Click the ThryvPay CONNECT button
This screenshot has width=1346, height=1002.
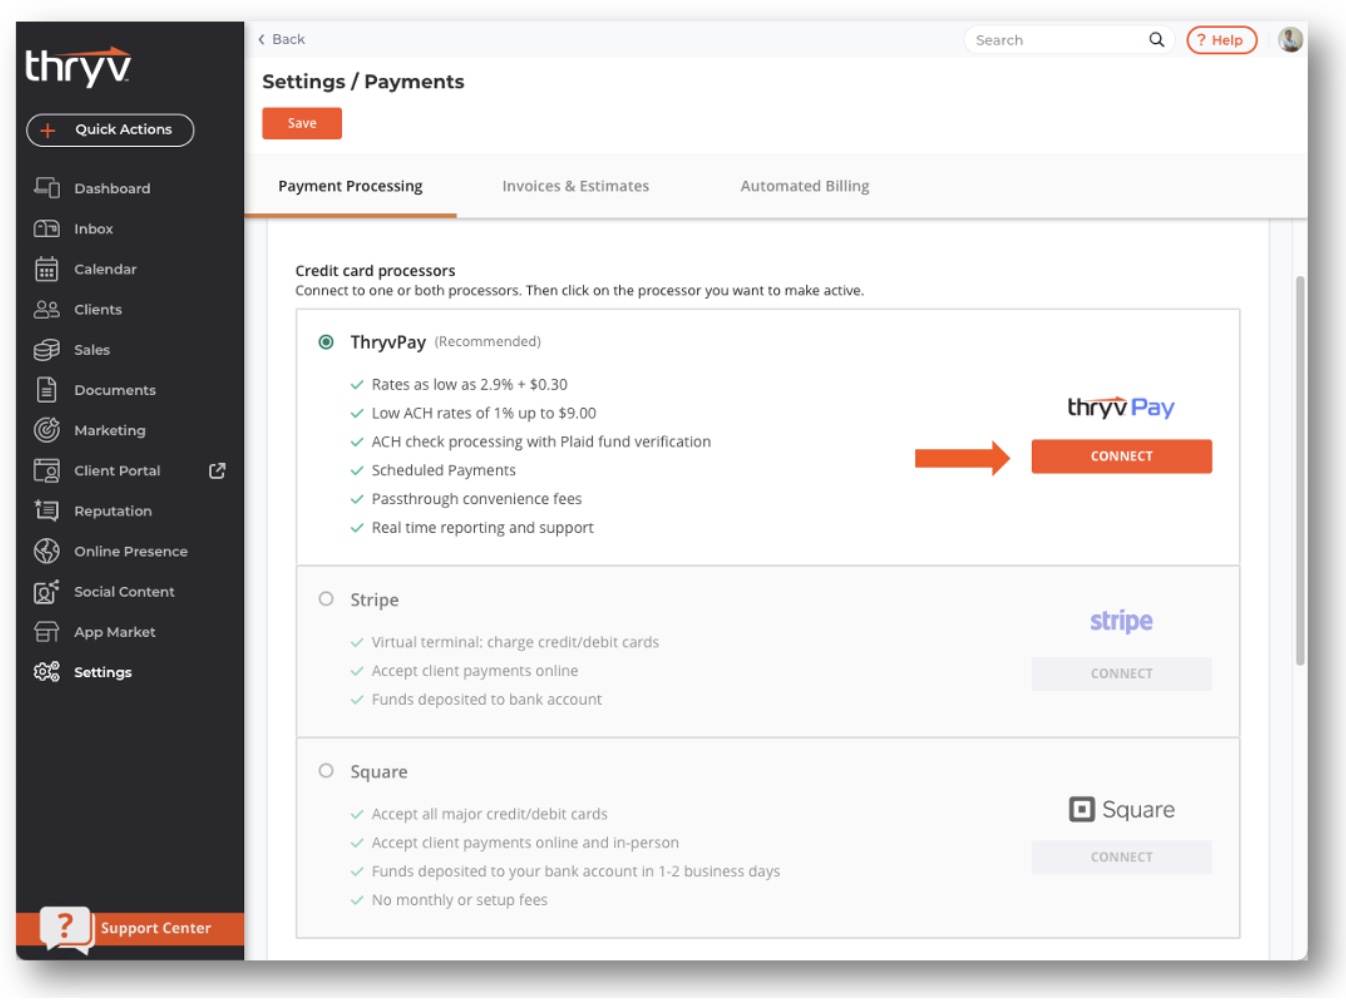[x=1121, y=456]
